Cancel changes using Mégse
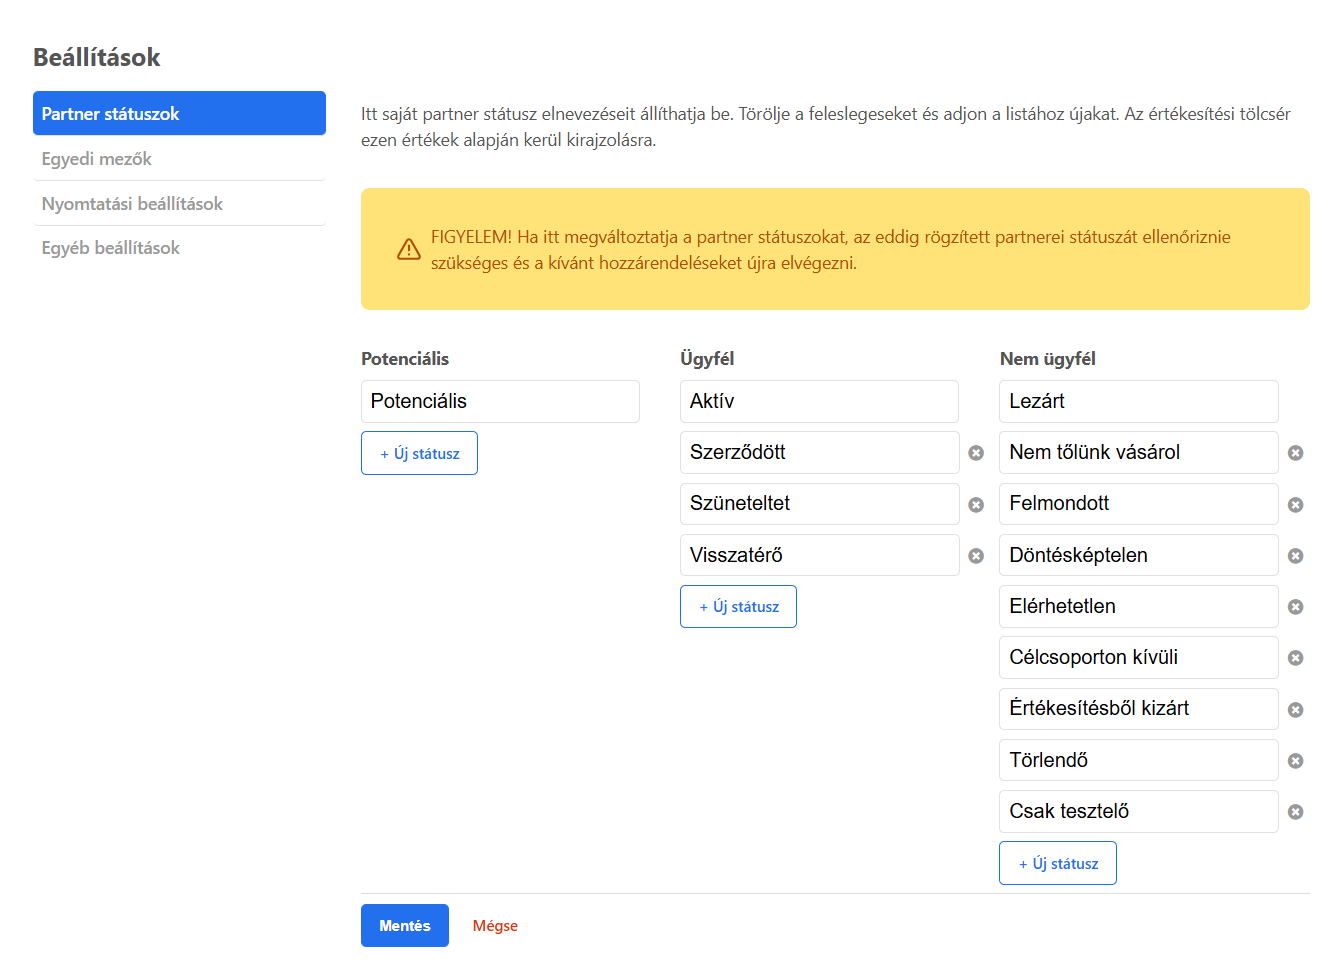Viewport: 1334px width, 972px height. [x=494, y=925]
